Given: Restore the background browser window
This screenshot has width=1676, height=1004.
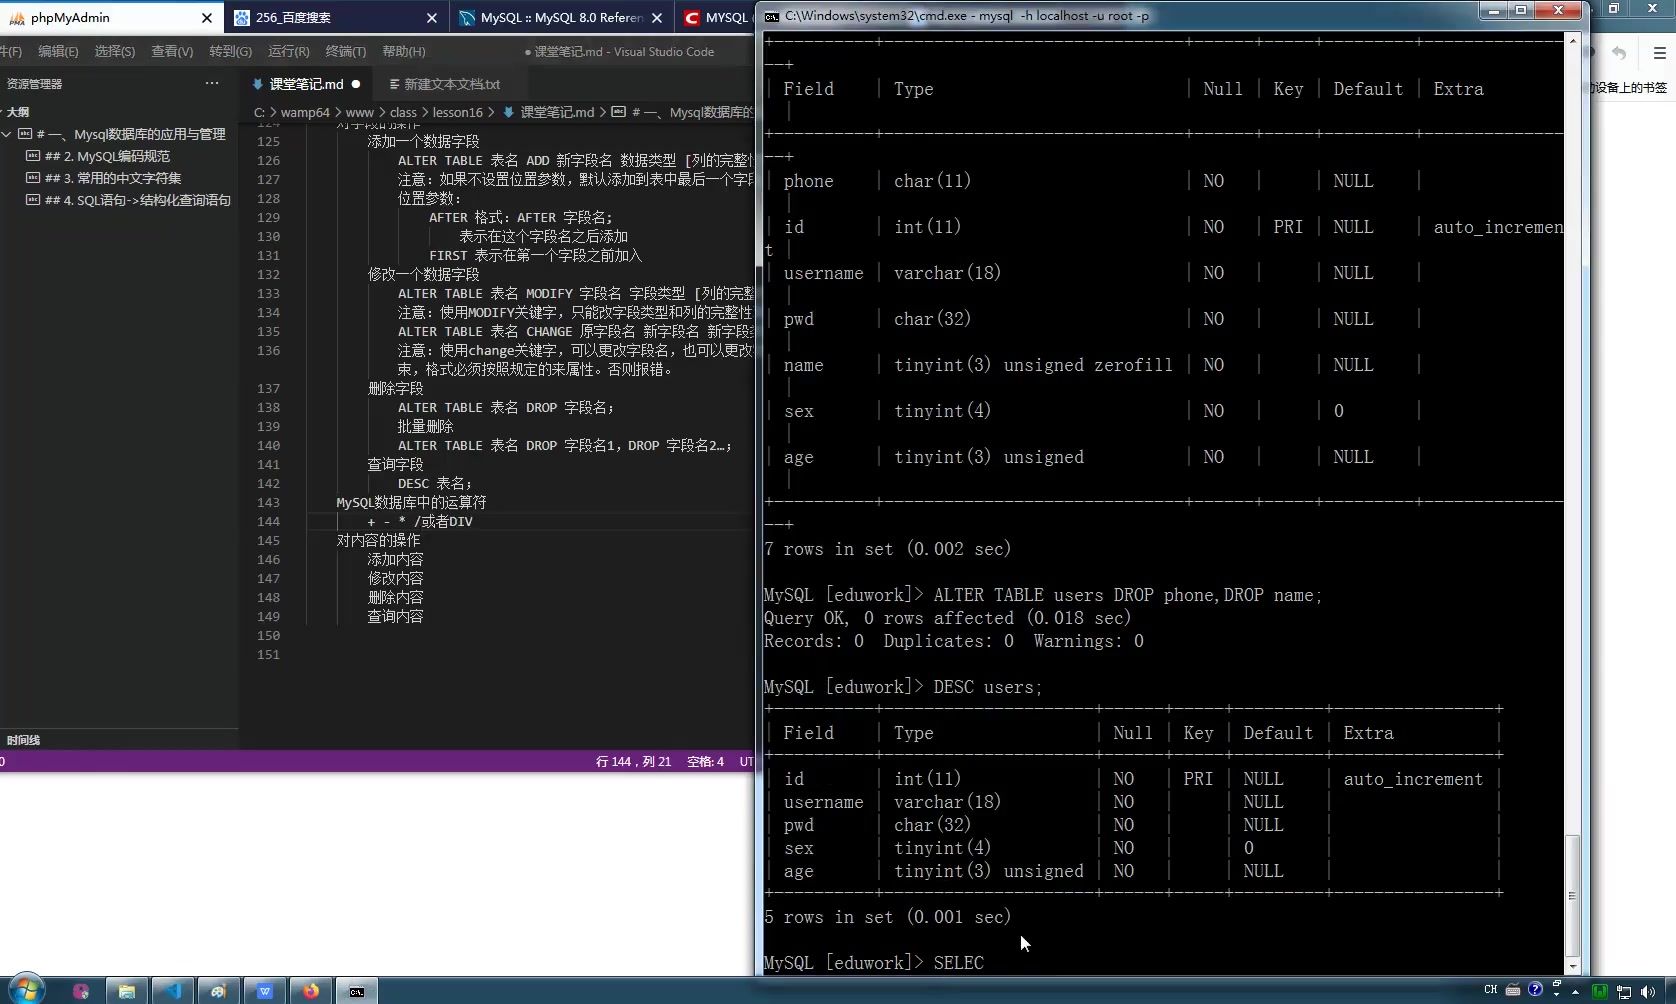Looking at the screenshot, I should [x=1613, y=8].
